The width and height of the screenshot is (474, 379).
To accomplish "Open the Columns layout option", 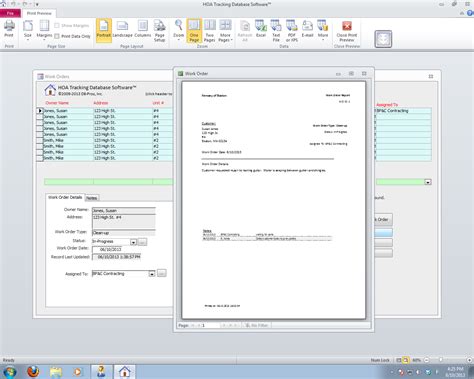I will point(143,29).
